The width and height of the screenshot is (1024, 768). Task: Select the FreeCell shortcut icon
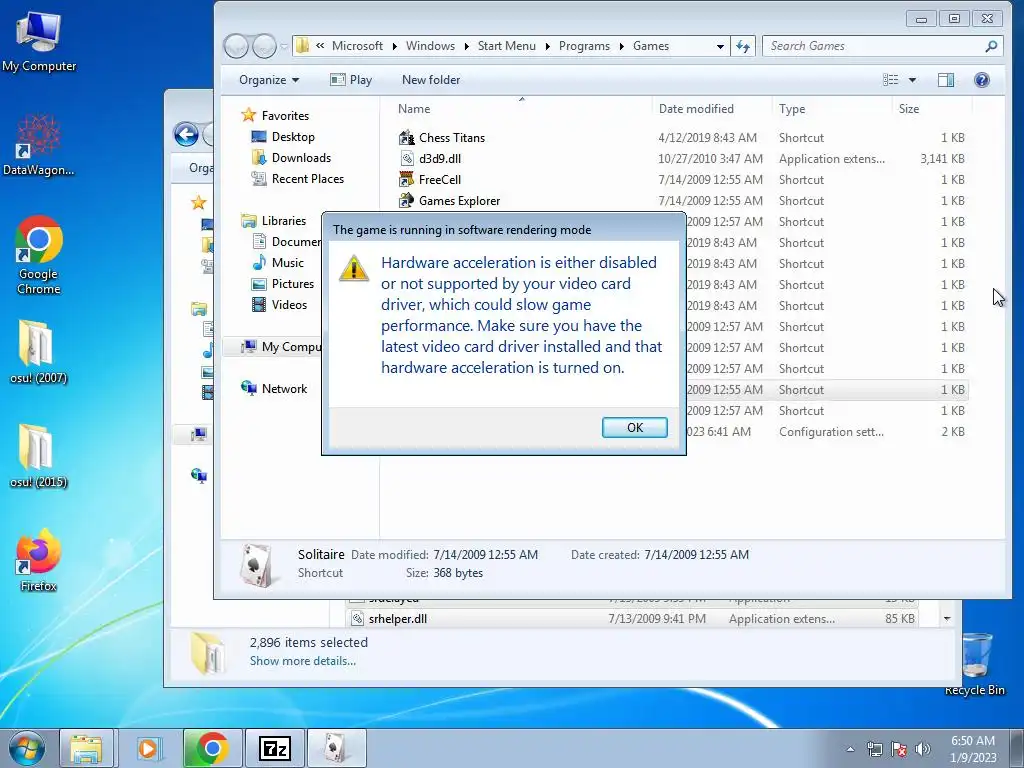coord(407,180)
